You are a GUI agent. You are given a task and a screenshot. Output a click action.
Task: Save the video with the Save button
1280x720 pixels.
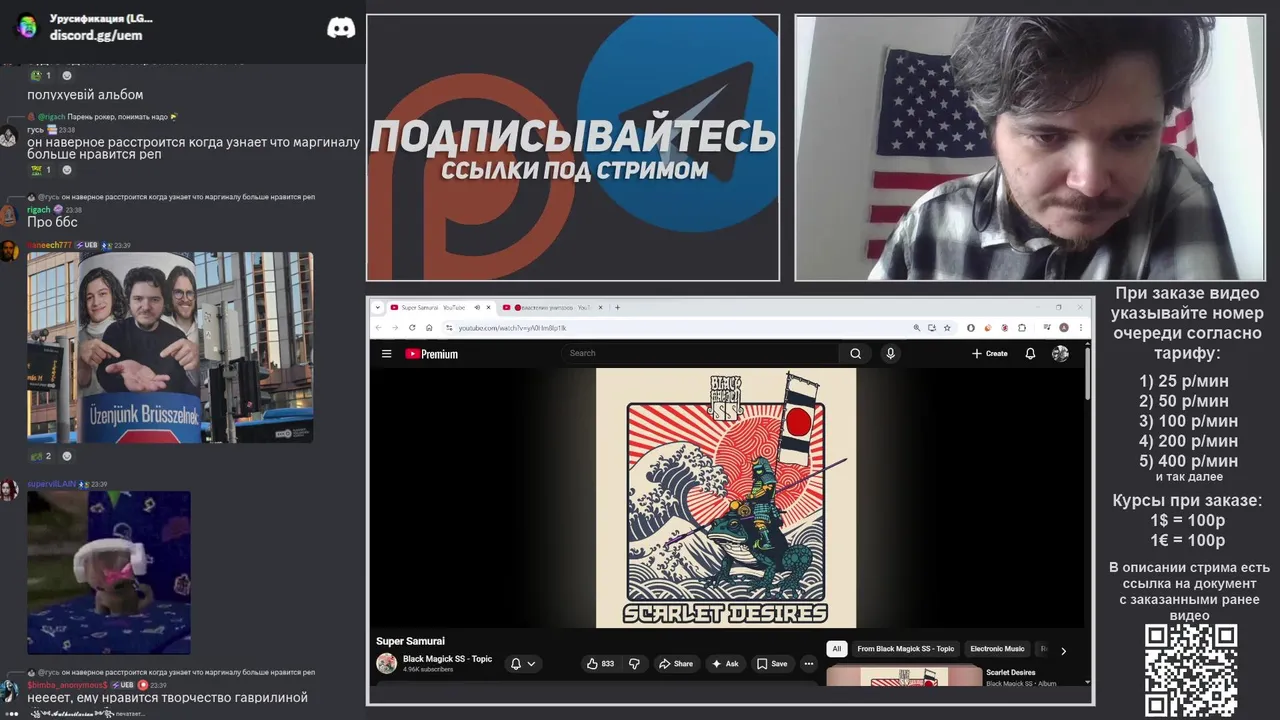(771, 663)
